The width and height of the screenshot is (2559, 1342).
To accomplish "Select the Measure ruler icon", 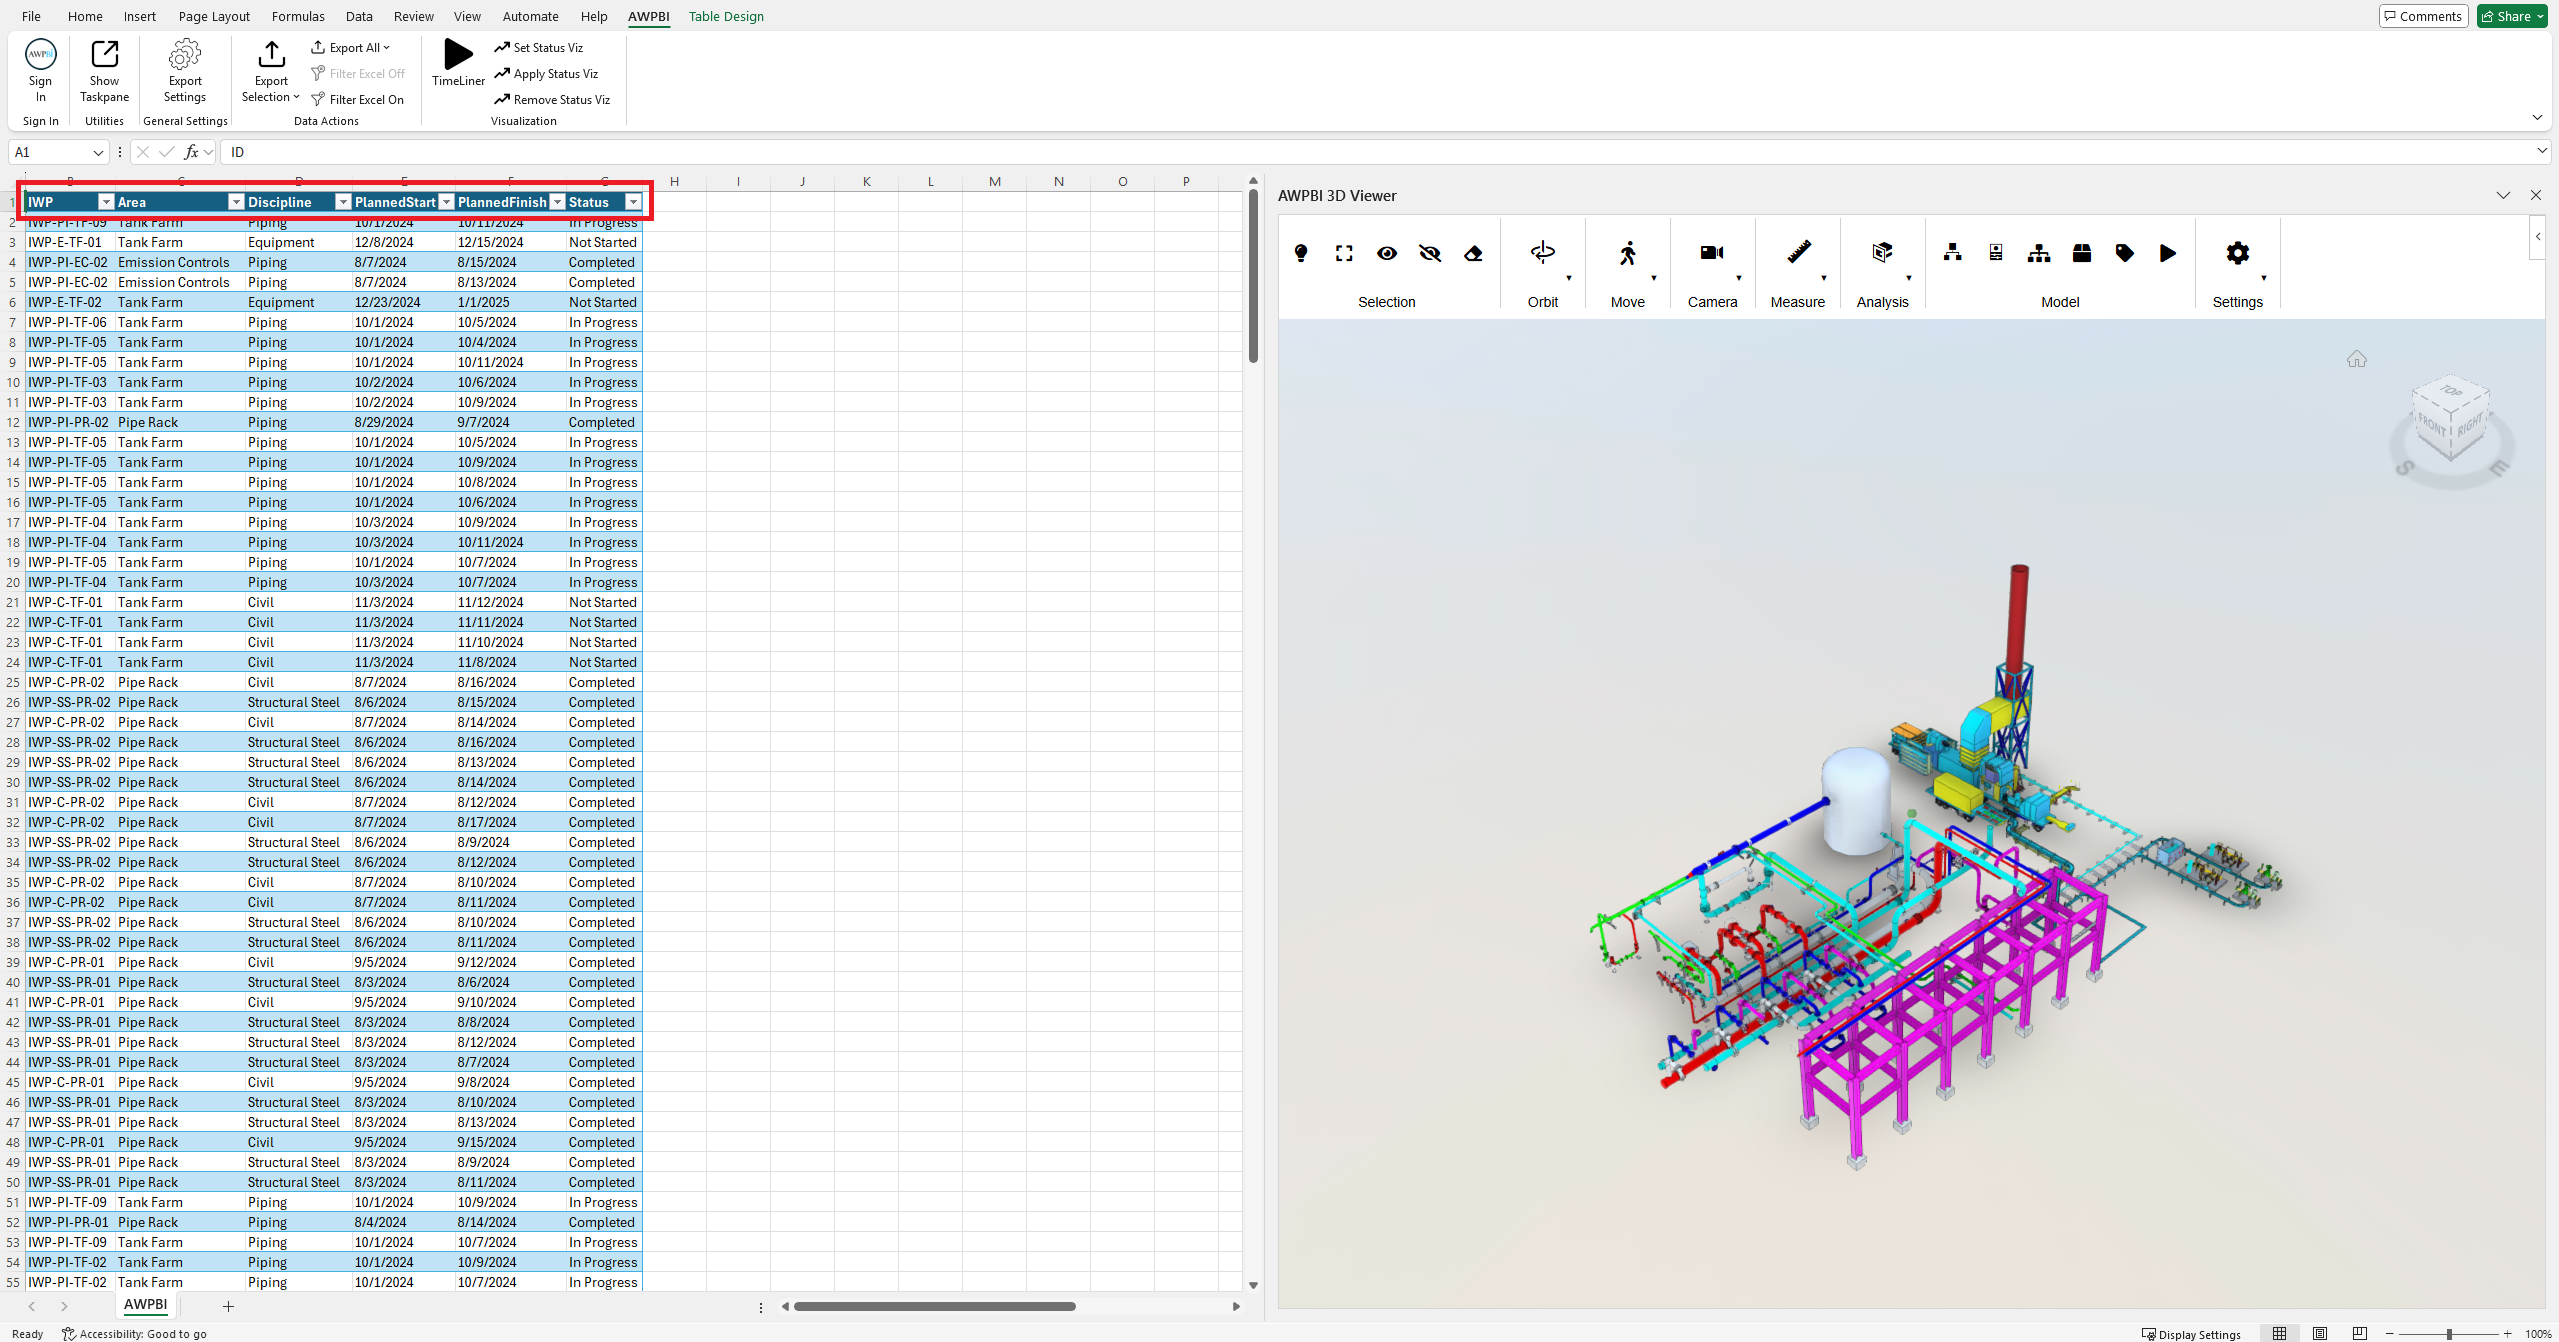I will point(1798,252).
